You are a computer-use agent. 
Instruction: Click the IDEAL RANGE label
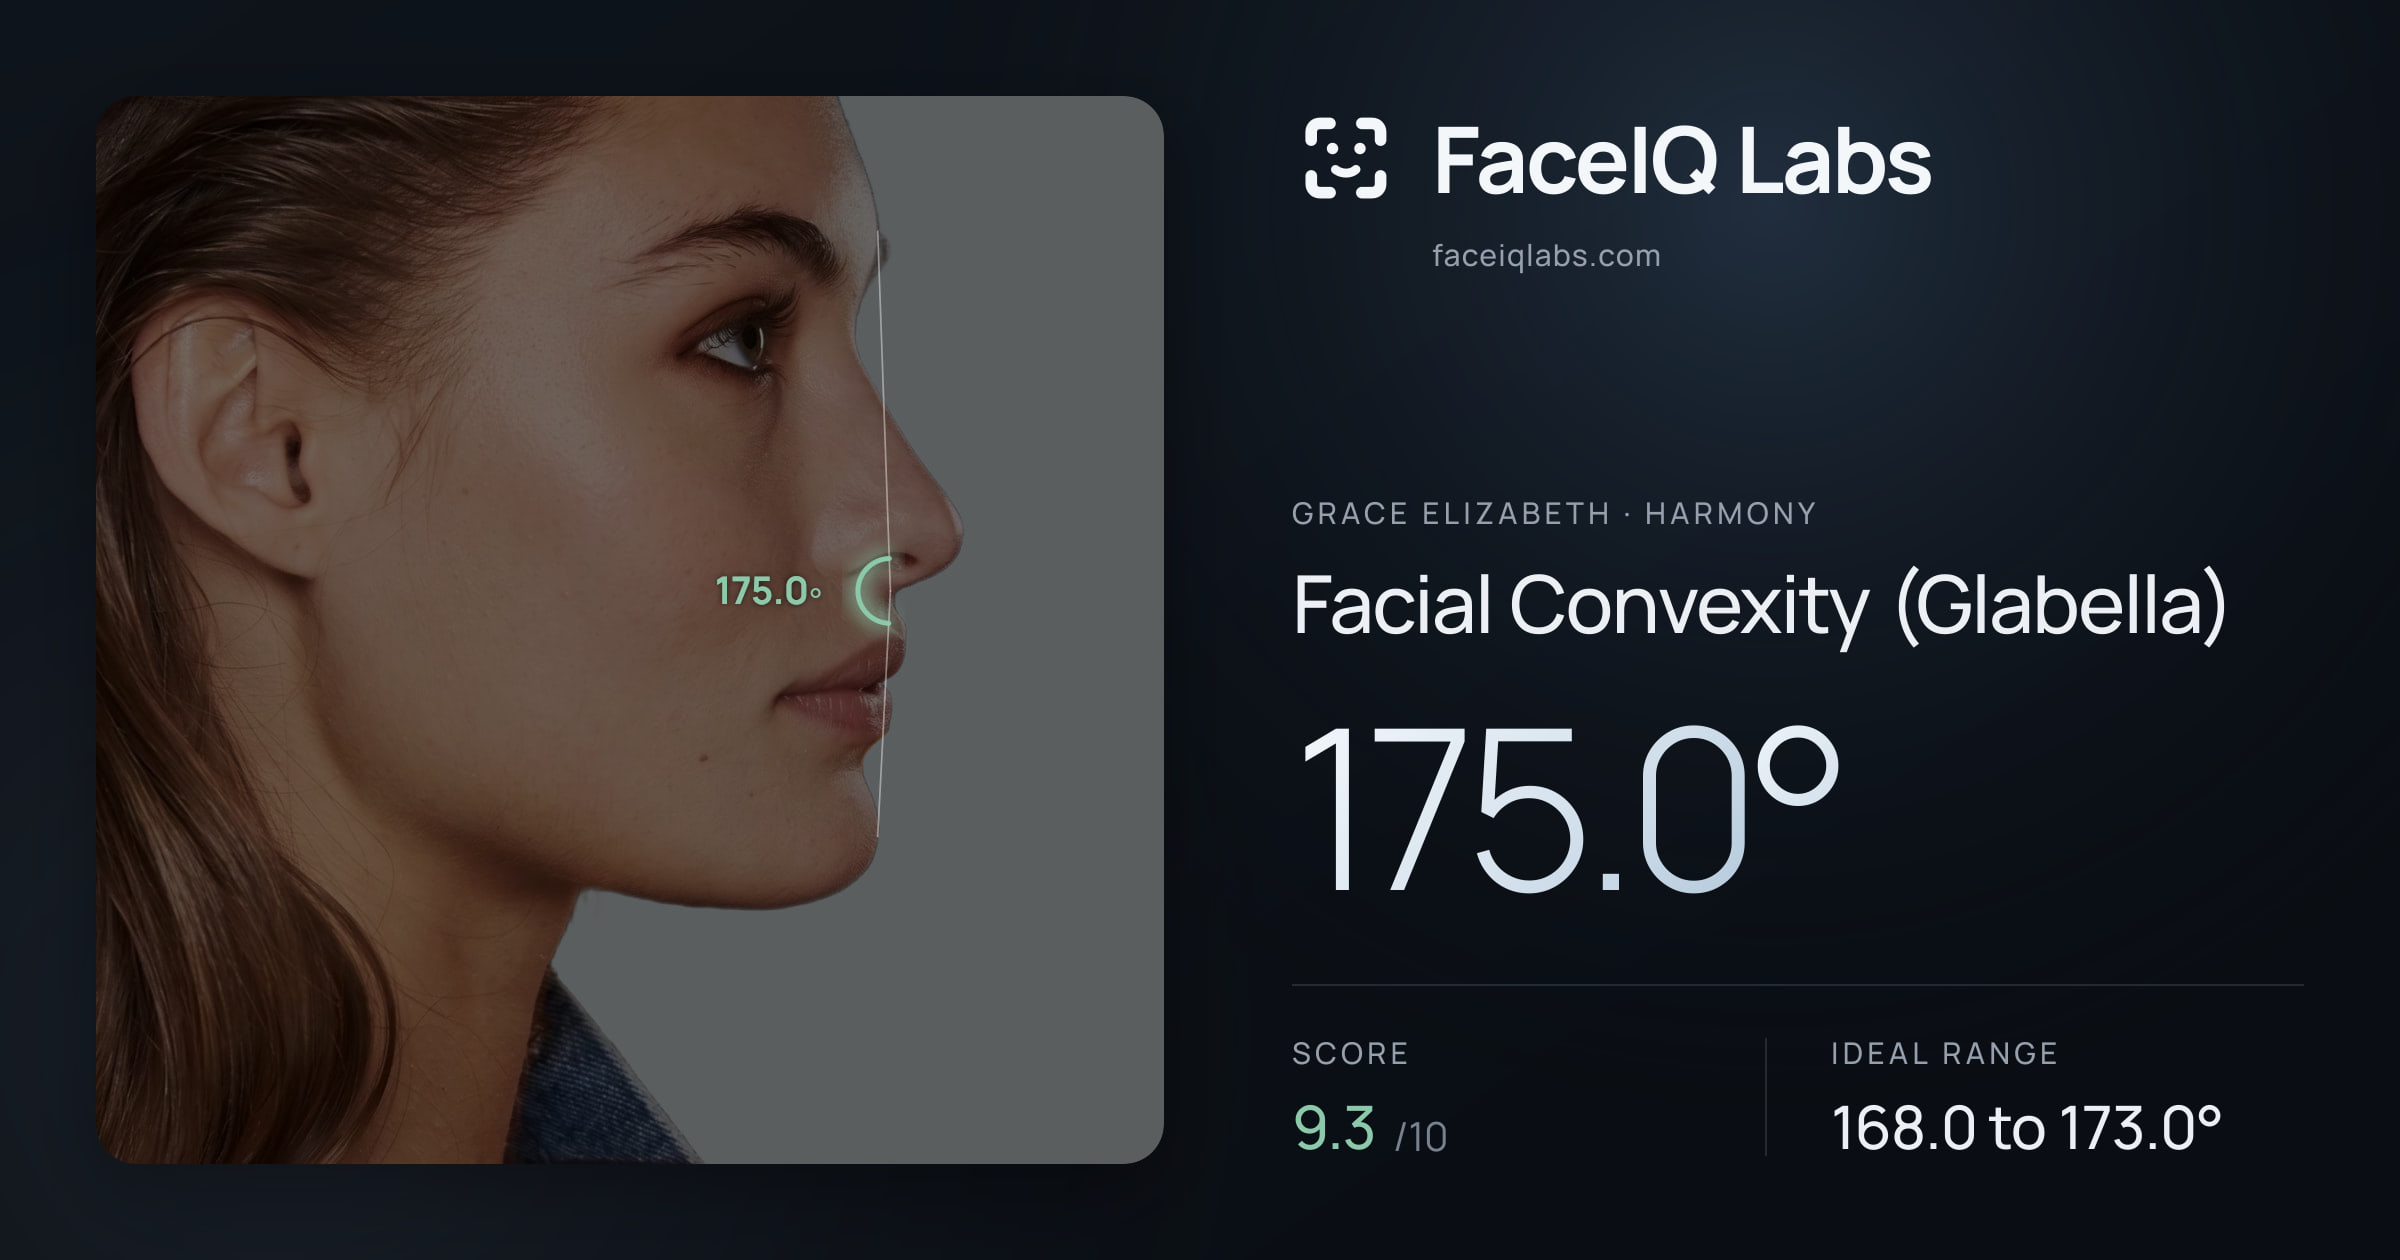1944,1053
